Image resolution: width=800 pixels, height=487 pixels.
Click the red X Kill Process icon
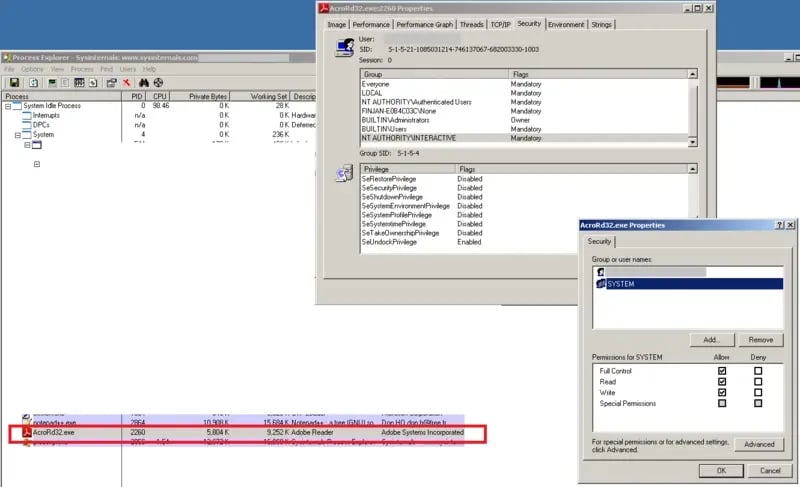127,82
